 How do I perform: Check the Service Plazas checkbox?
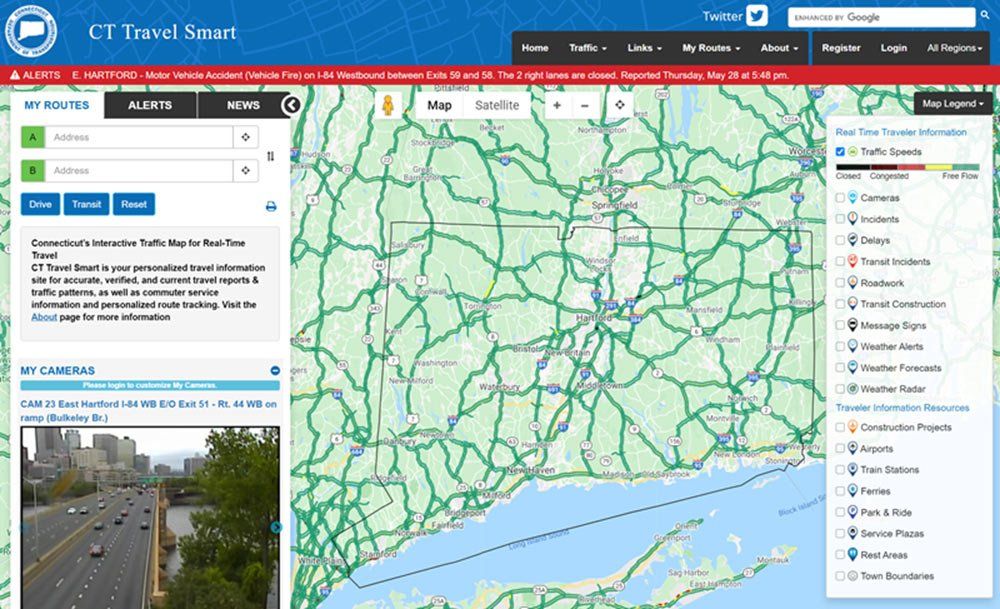click(x=841, y=533)
